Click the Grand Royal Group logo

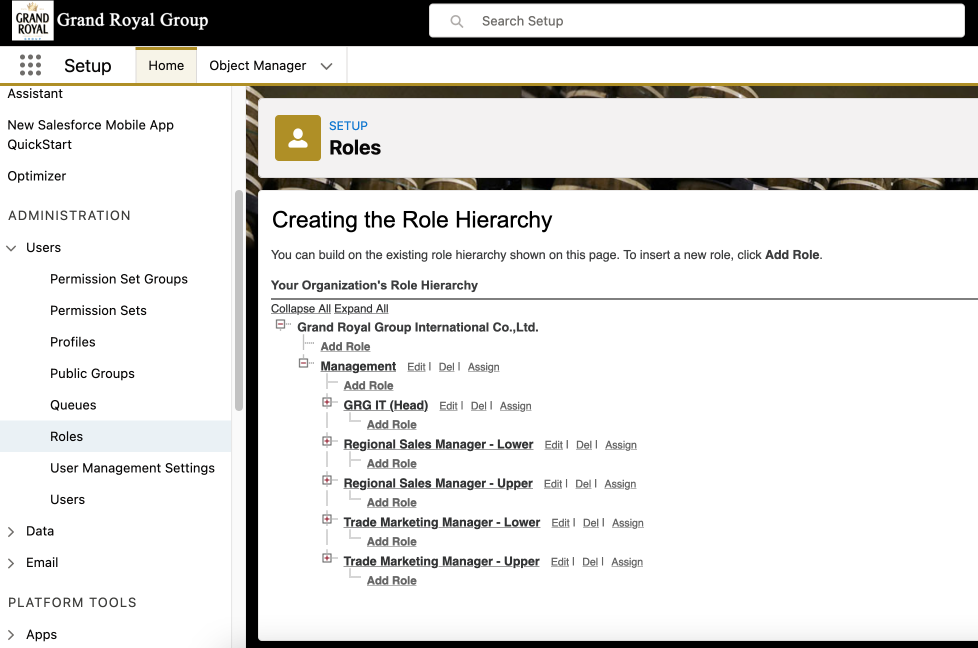[32, 21]
